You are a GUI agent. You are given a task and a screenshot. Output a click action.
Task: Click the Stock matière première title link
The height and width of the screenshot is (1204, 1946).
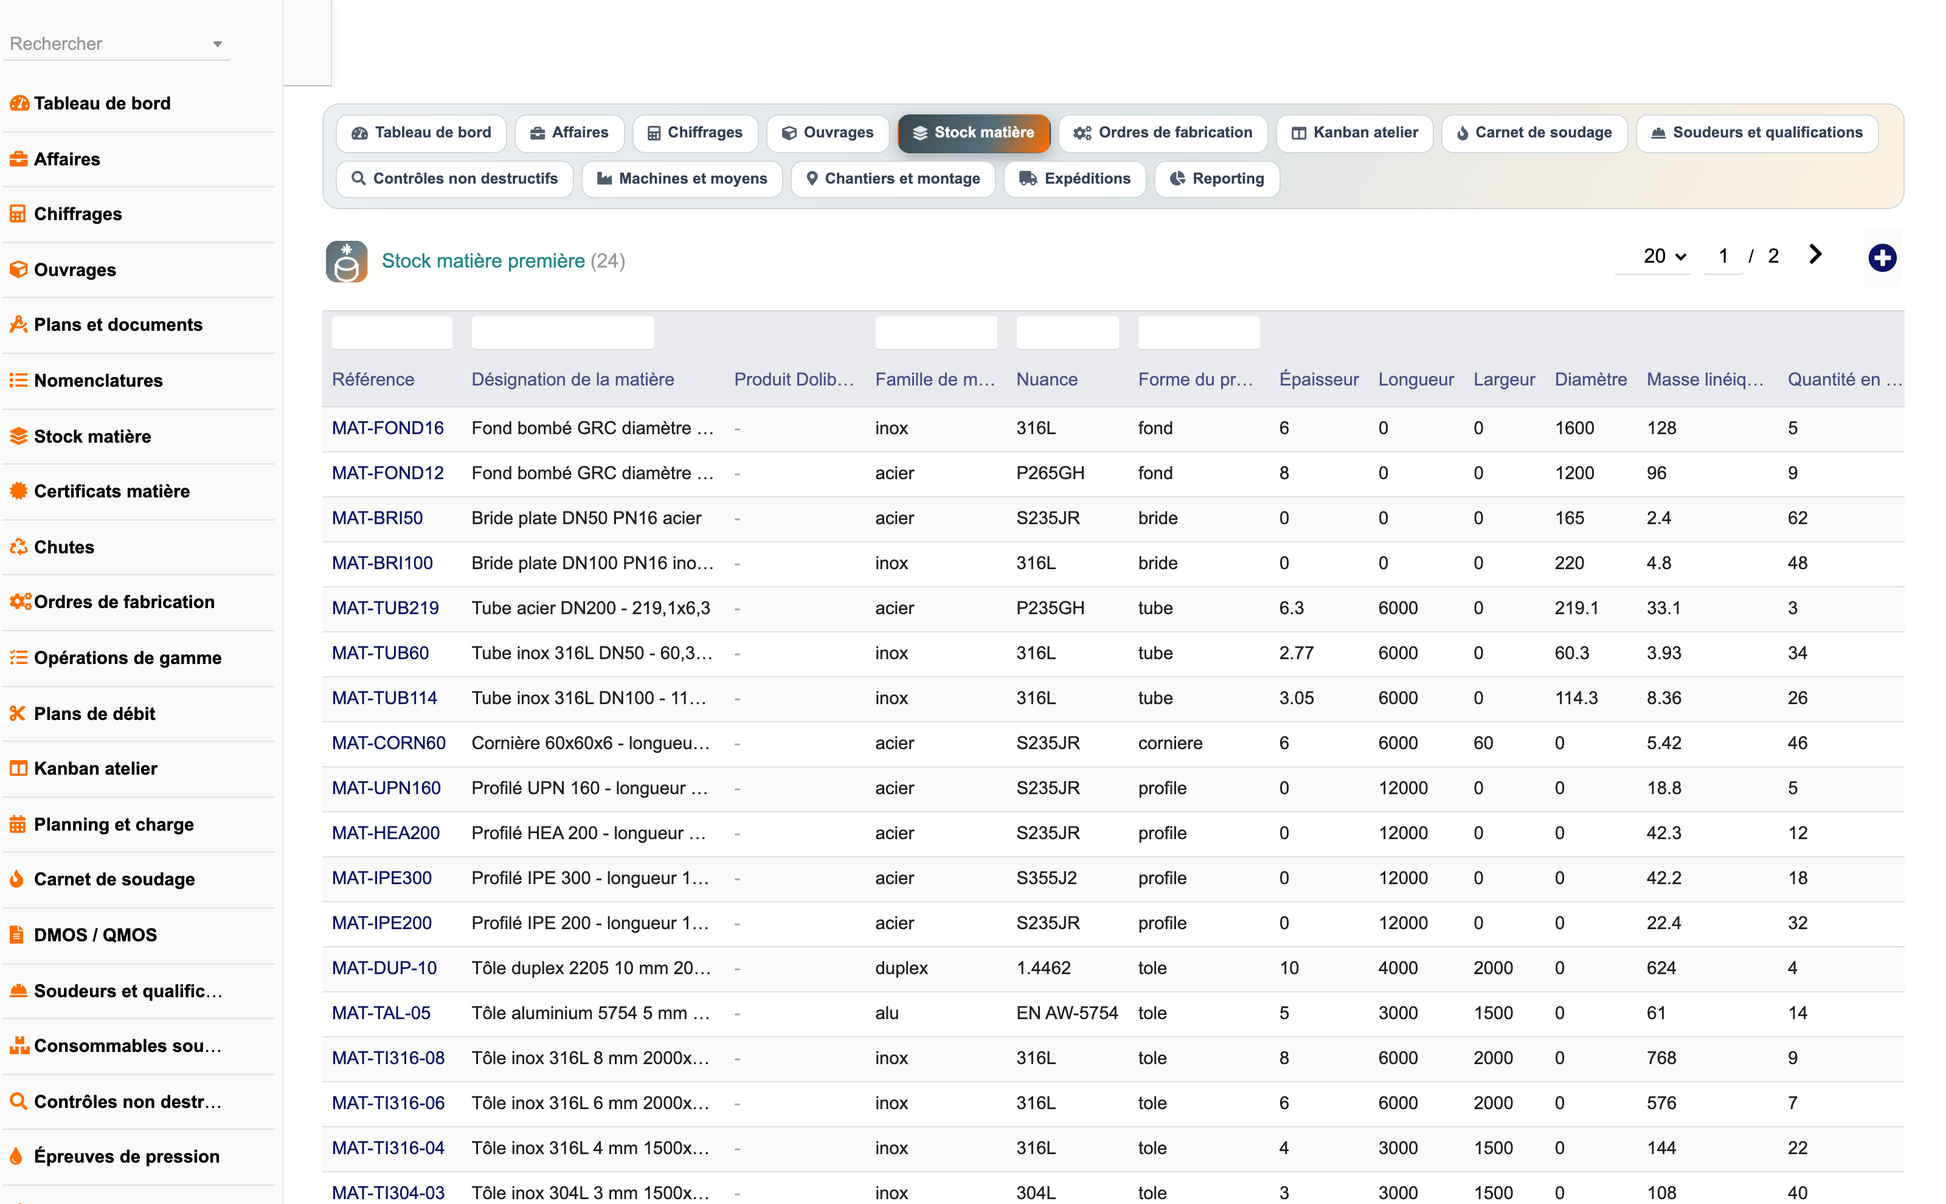click(483, 261)
